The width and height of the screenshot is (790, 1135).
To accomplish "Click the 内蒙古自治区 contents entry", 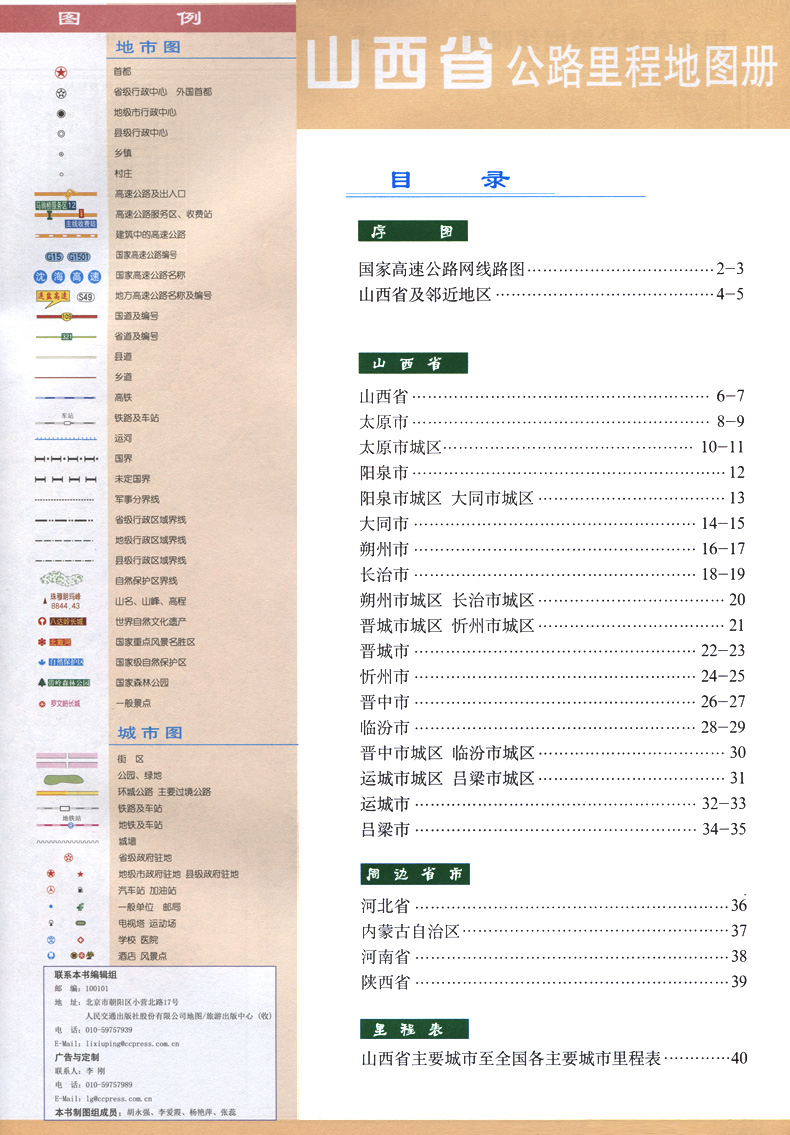I will (554, 932).
